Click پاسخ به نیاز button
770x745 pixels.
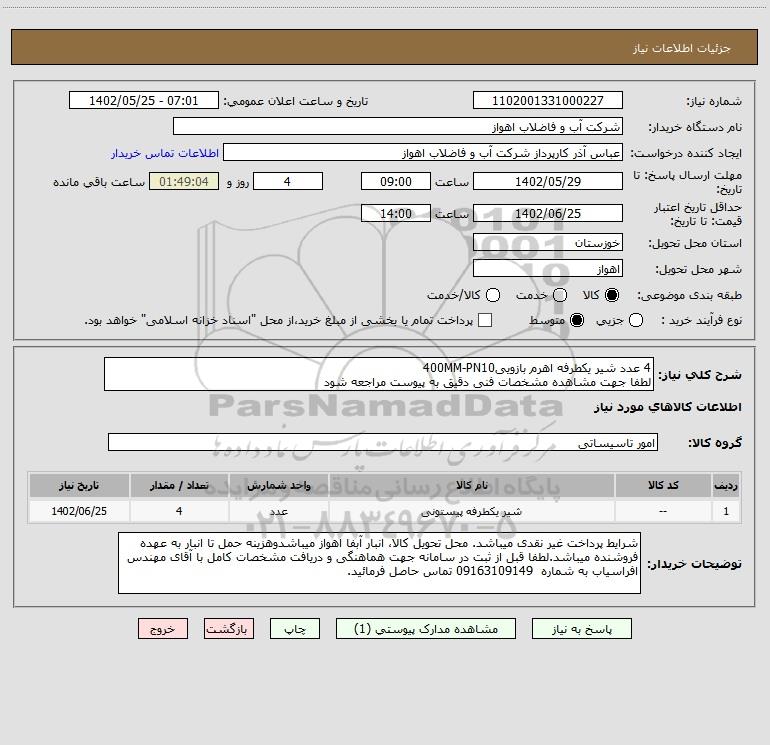pos(582,629)
